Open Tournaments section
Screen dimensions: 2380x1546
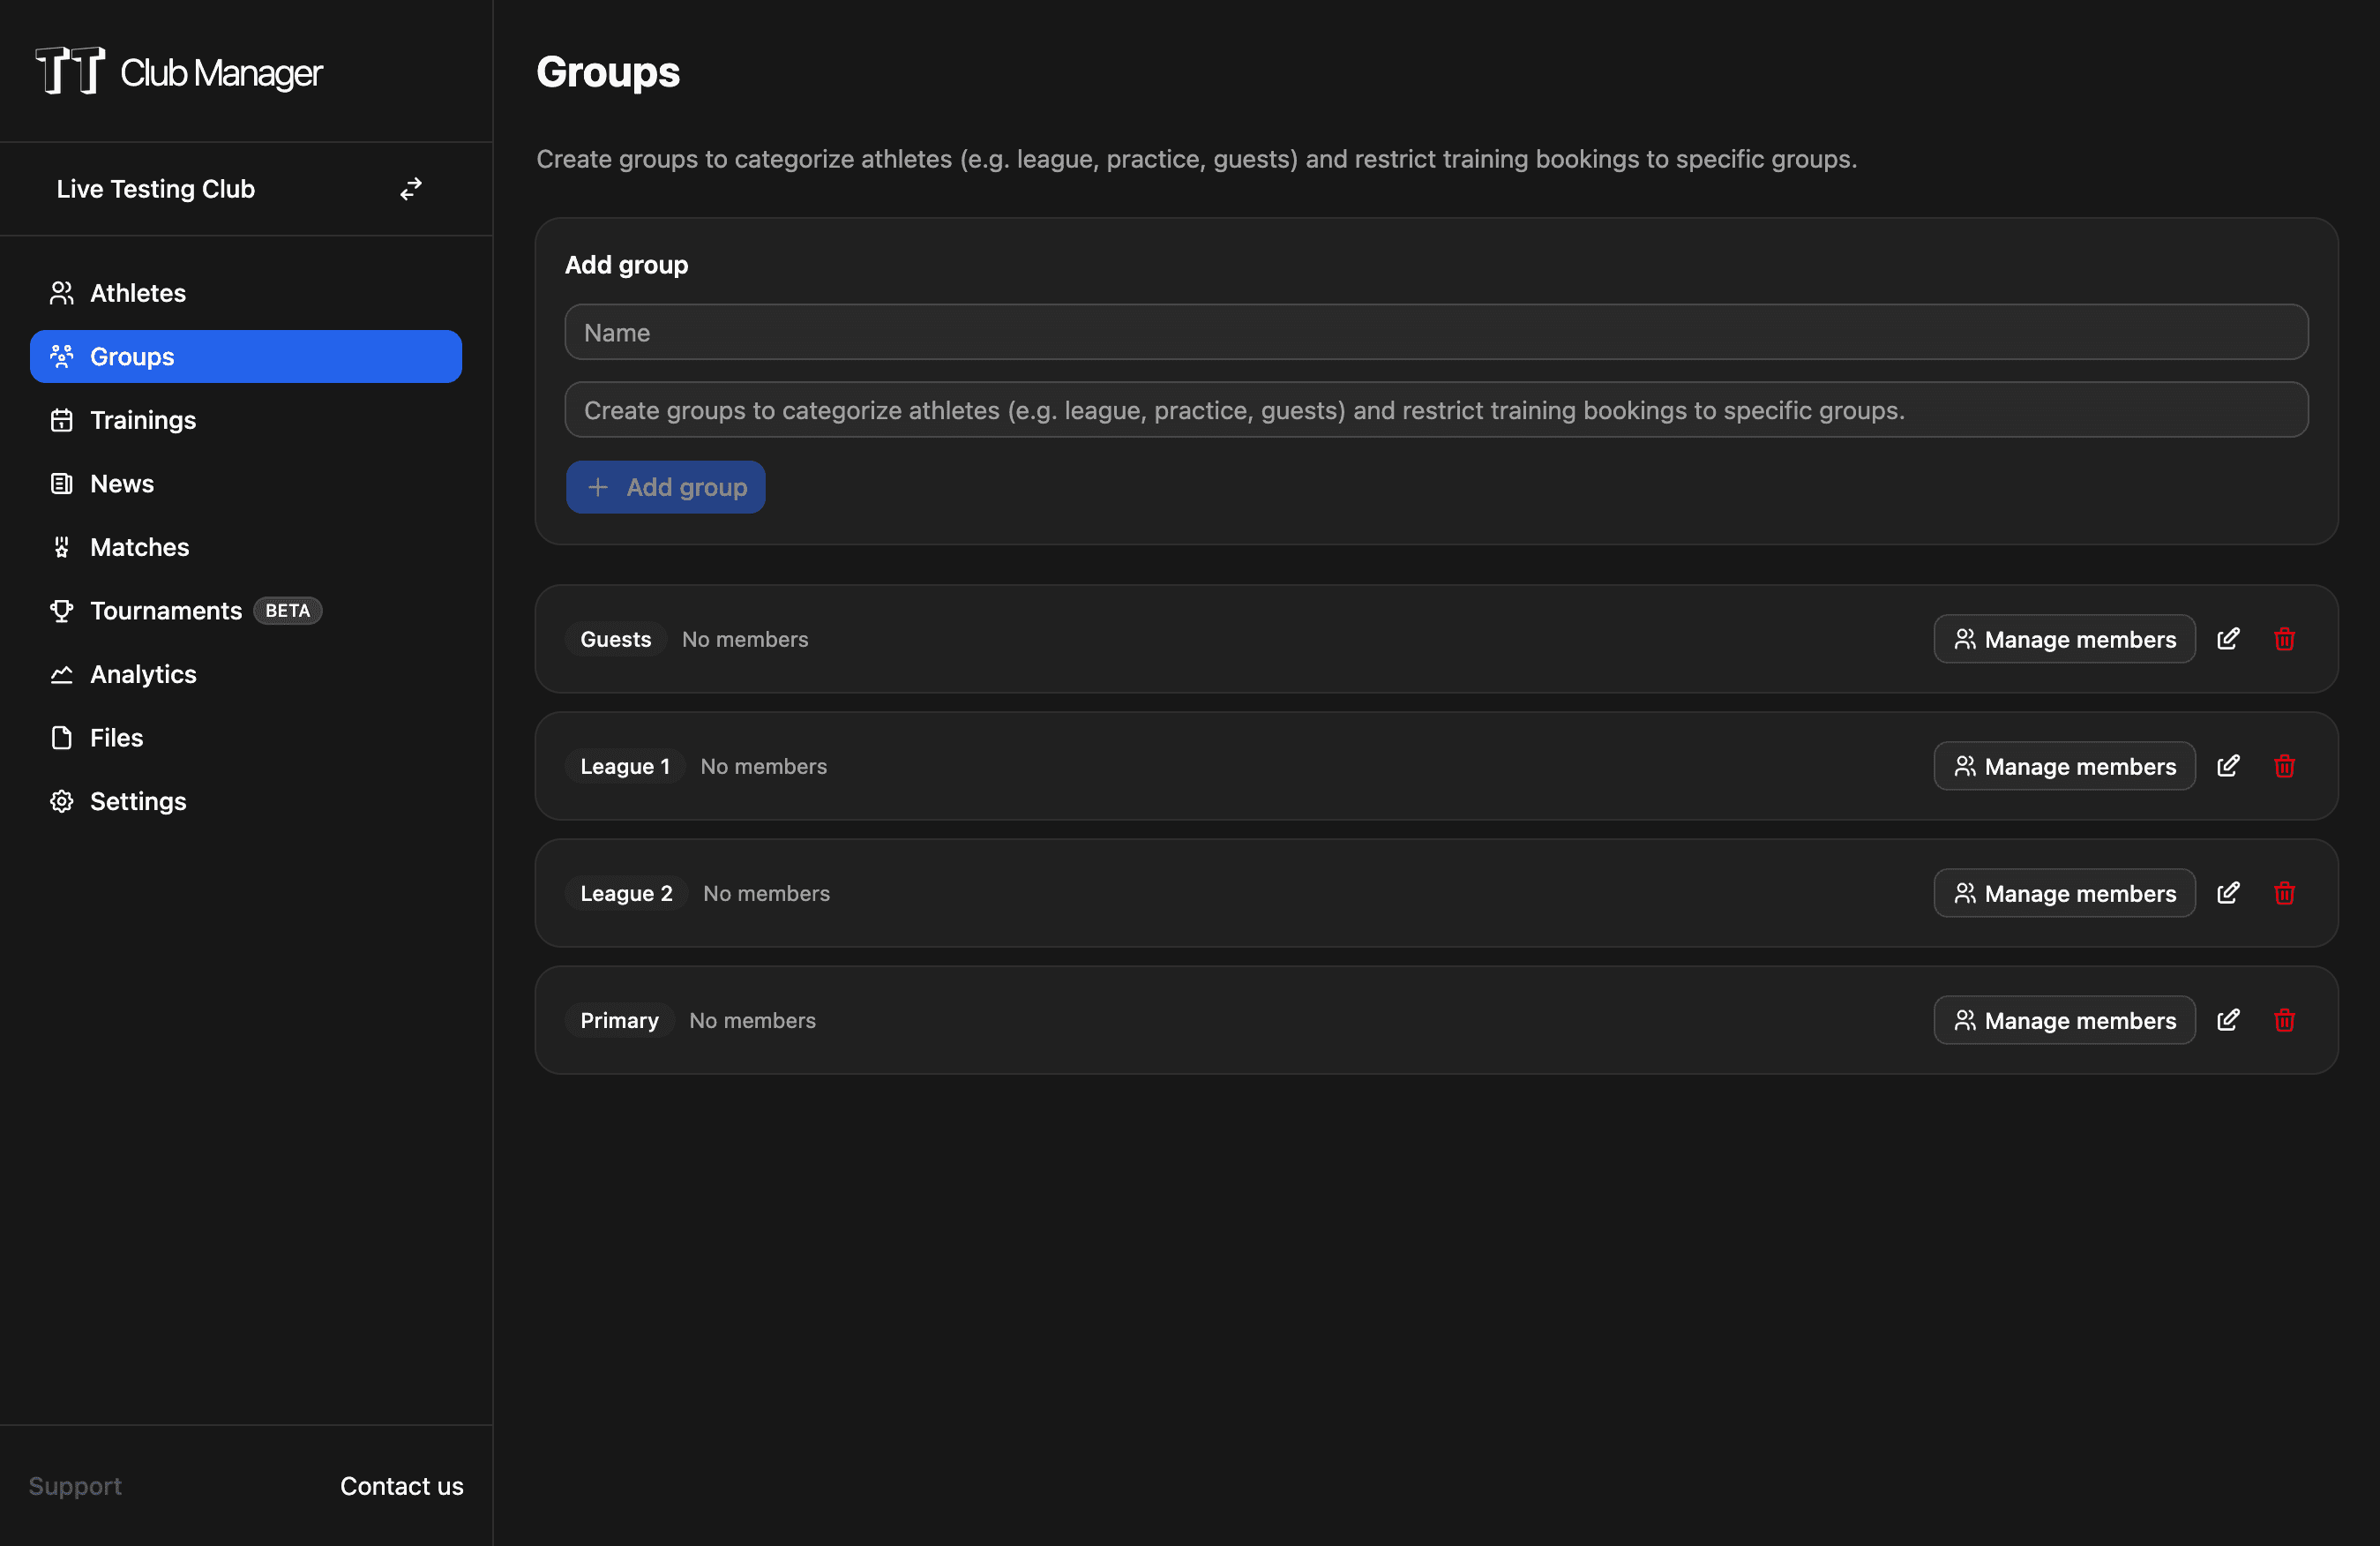click(246, 611)
